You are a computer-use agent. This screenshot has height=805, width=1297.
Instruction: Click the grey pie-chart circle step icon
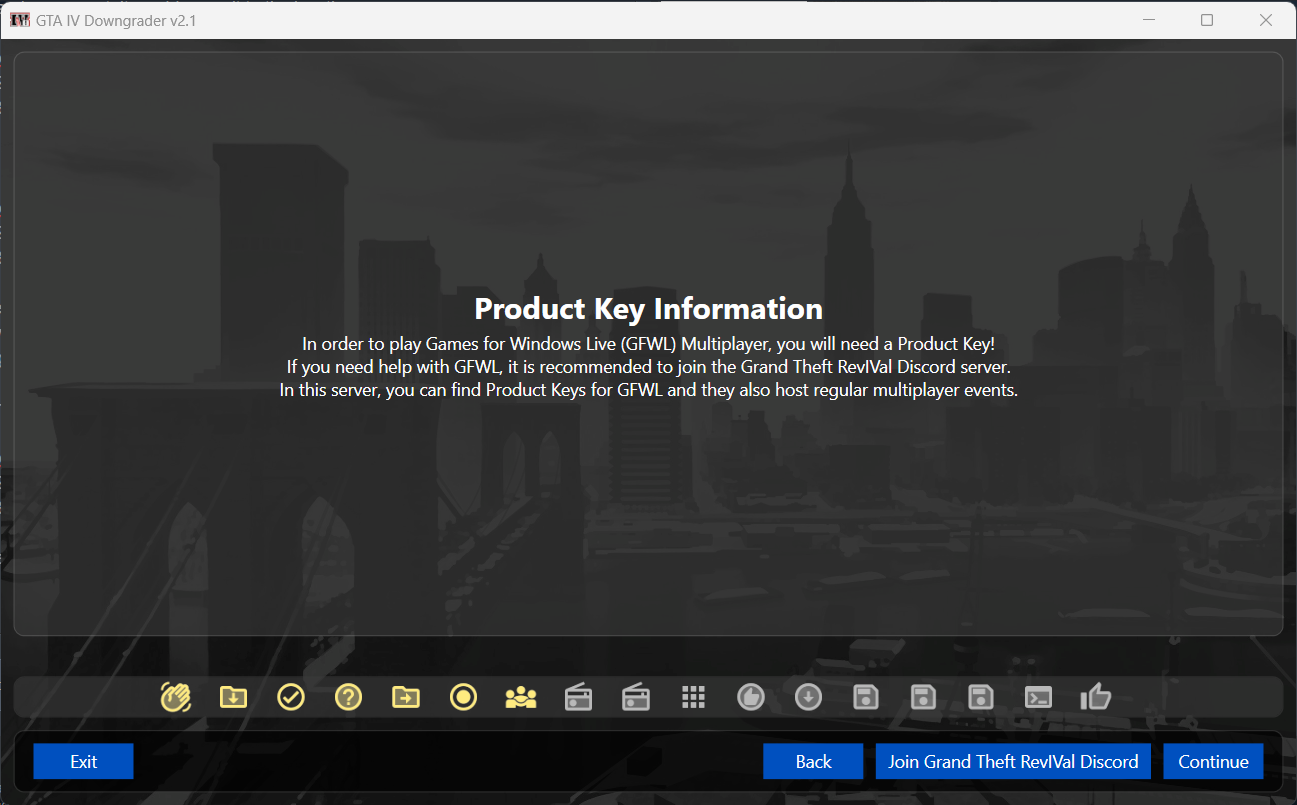(751, 697)
